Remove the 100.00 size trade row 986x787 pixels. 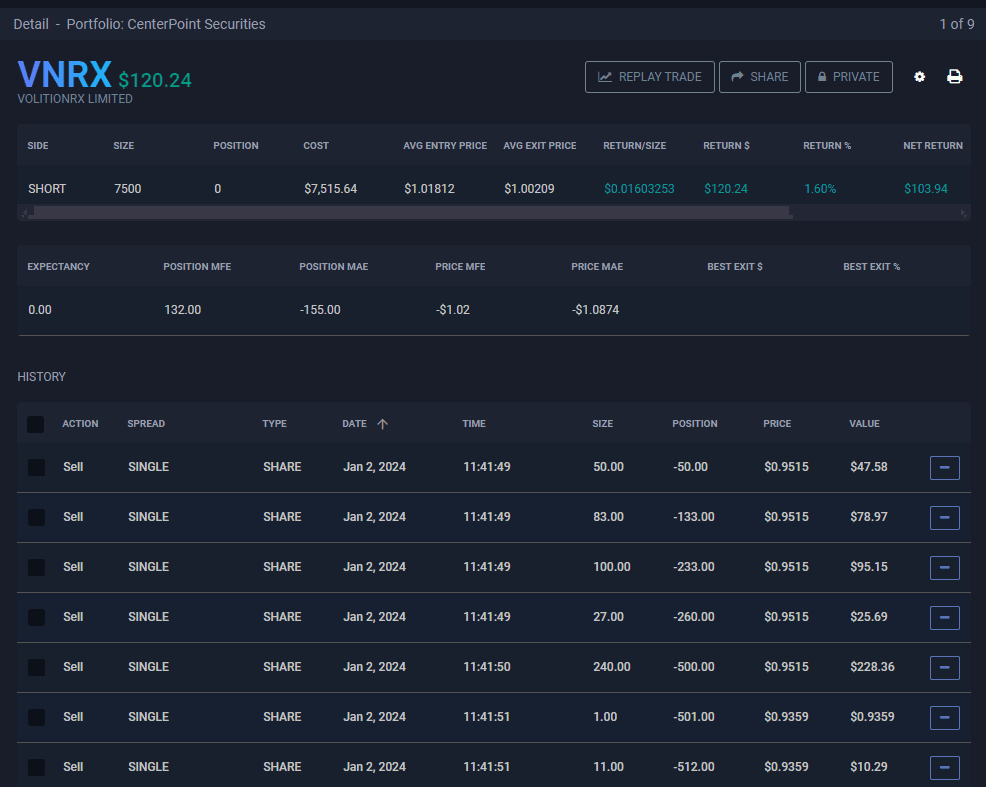tap(944, 567)
